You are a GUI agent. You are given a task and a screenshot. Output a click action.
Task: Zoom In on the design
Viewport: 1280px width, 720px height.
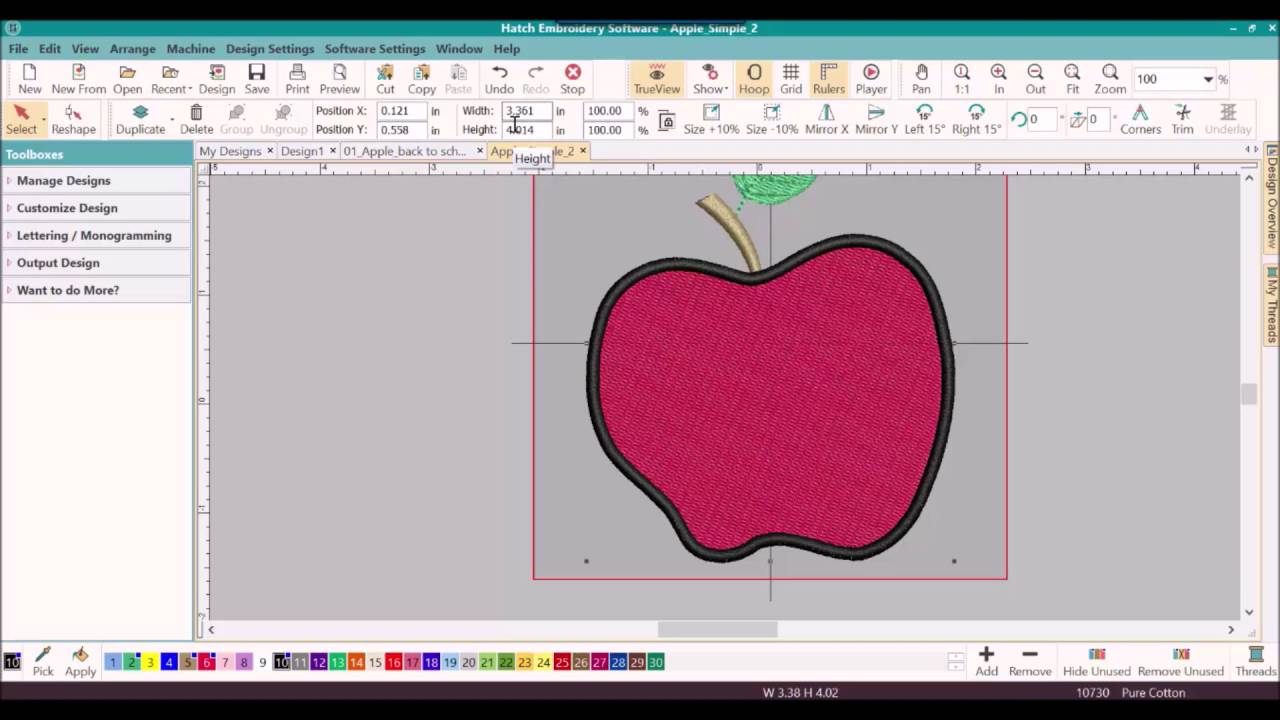point(998,79)
